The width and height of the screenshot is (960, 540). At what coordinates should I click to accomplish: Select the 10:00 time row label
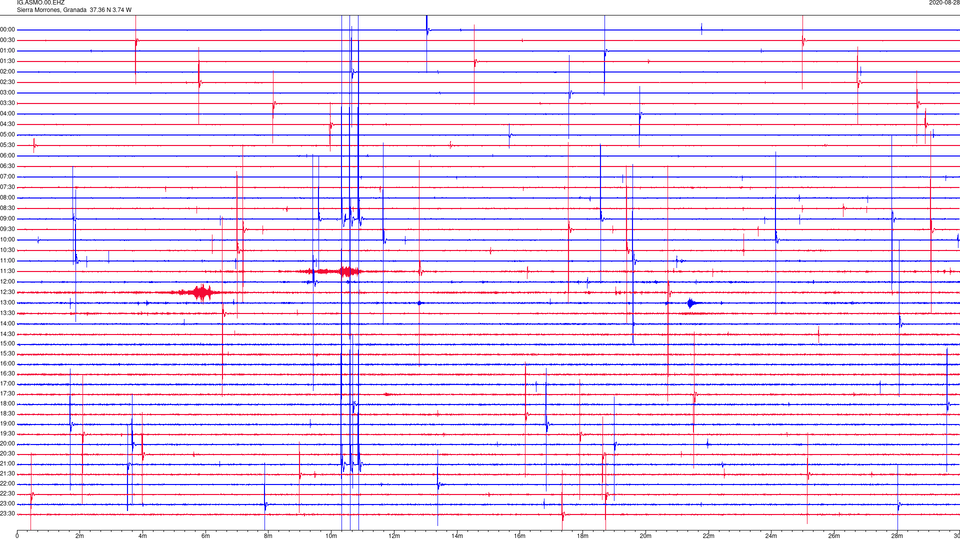[8, 240]
